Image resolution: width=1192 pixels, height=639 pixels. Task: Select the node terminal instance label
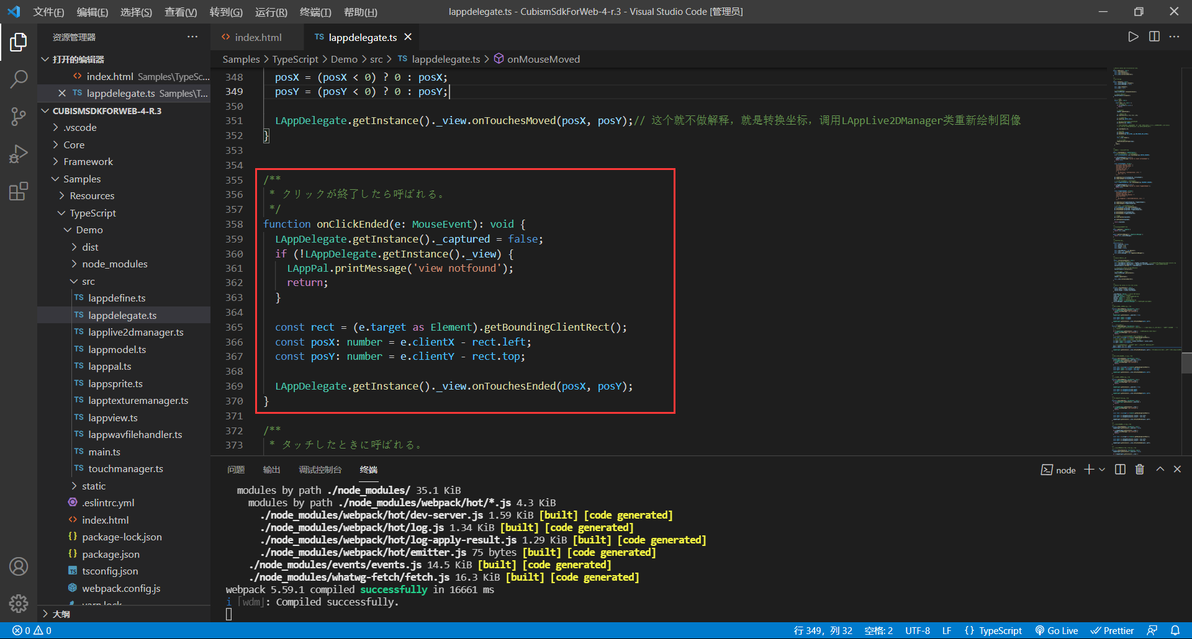(1058, 470)
